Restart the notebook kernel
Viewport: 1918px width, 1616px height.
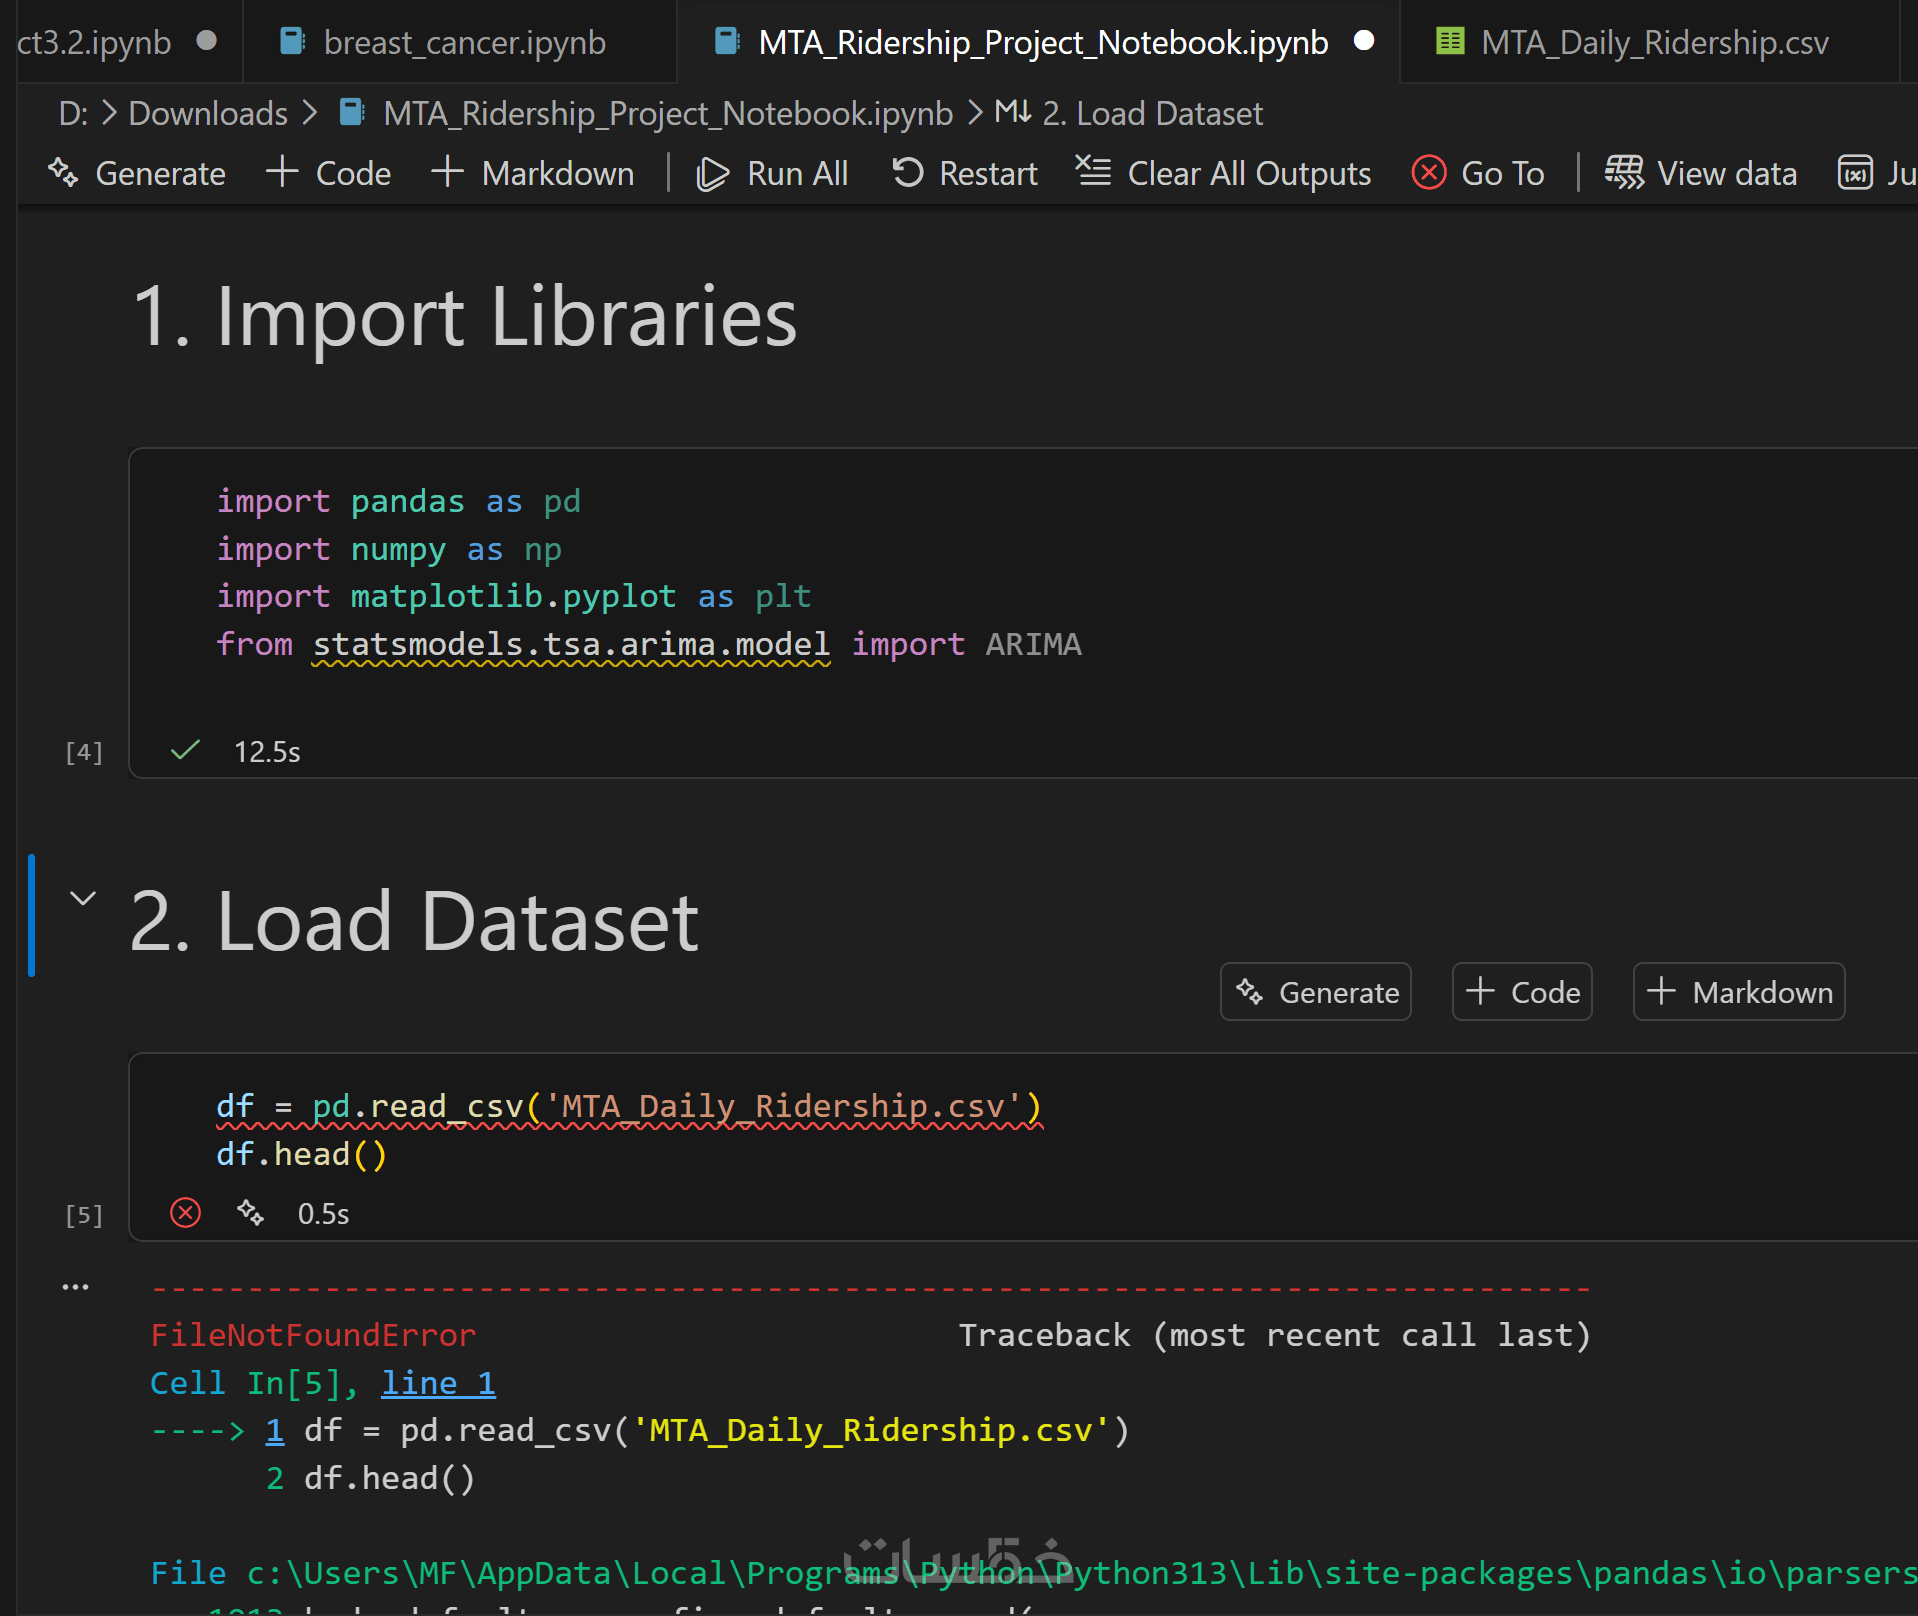pos(964,174)
